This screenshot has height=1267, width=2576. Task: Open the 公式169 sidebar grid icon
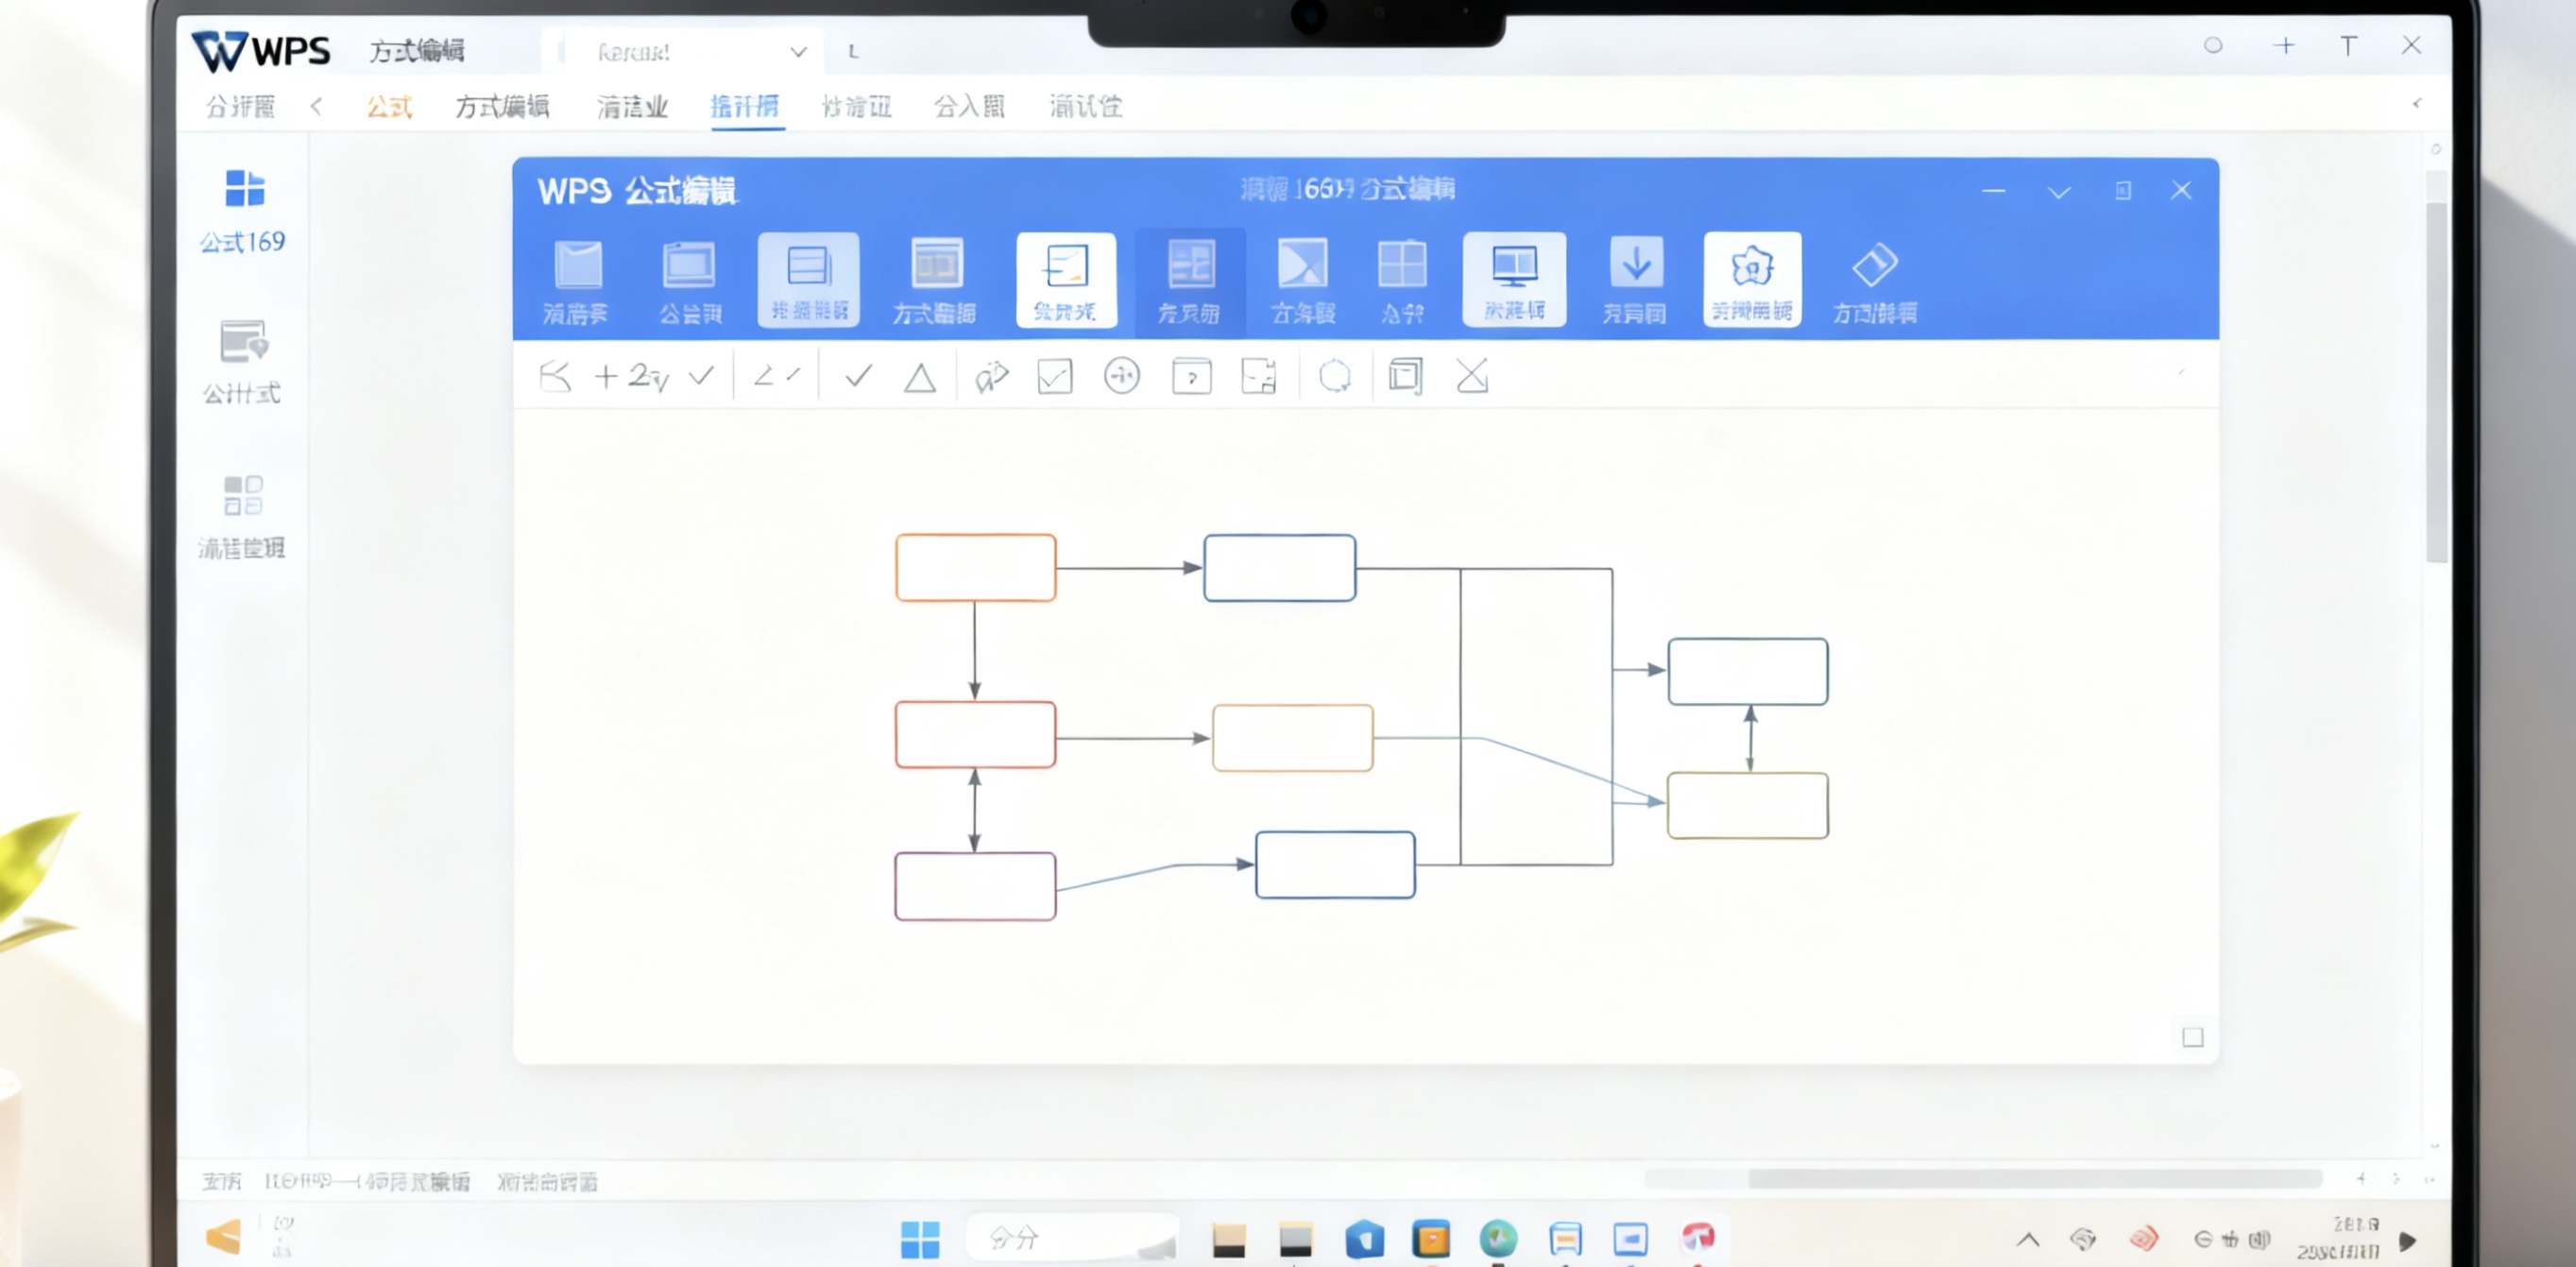[244, 189]
